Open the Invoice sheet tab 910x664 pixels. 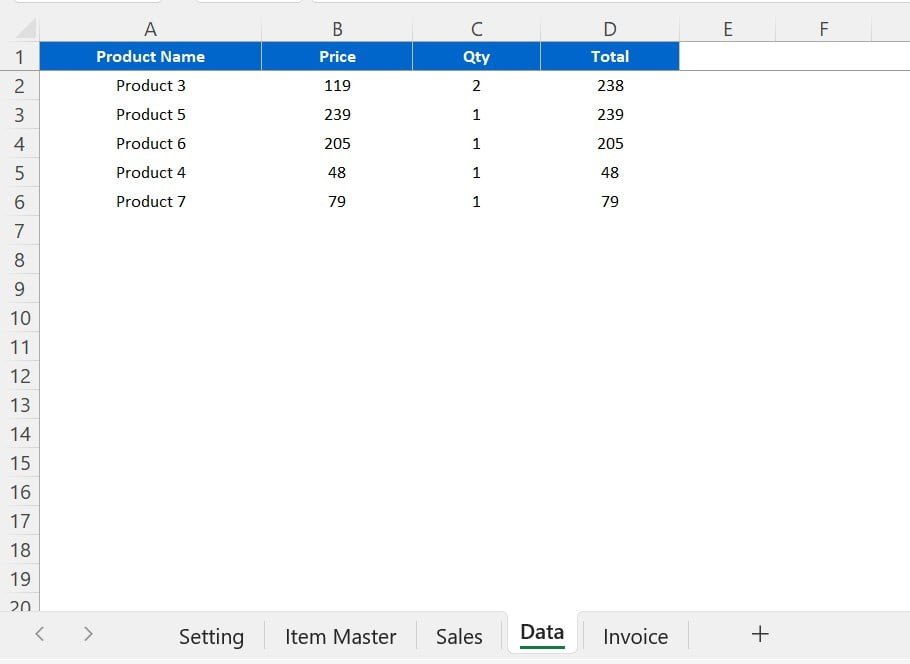[x=635, y=637]
